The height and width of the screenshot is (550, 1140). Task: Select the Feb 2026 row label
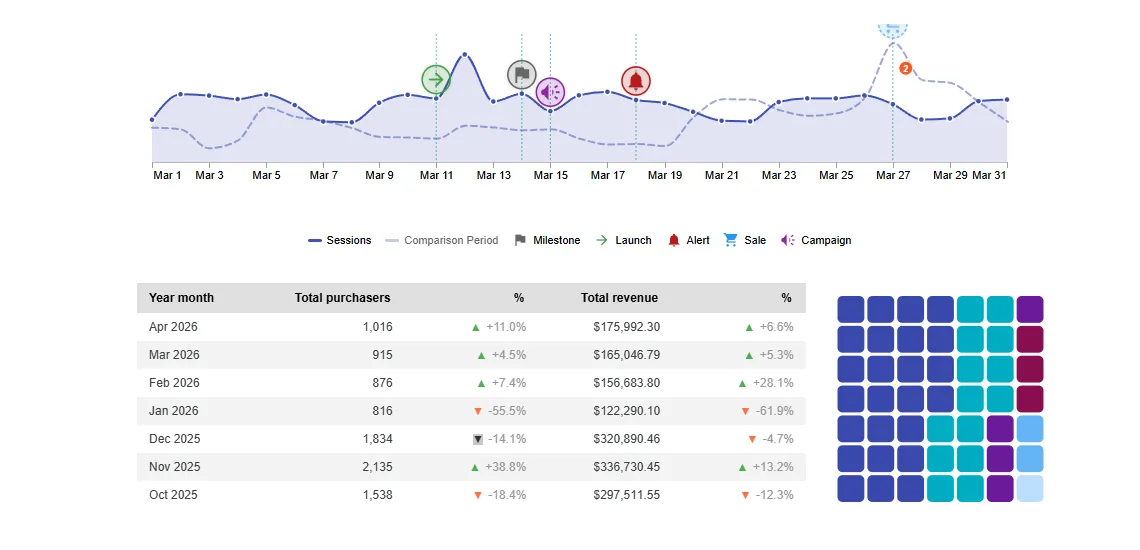coord(174,383)
